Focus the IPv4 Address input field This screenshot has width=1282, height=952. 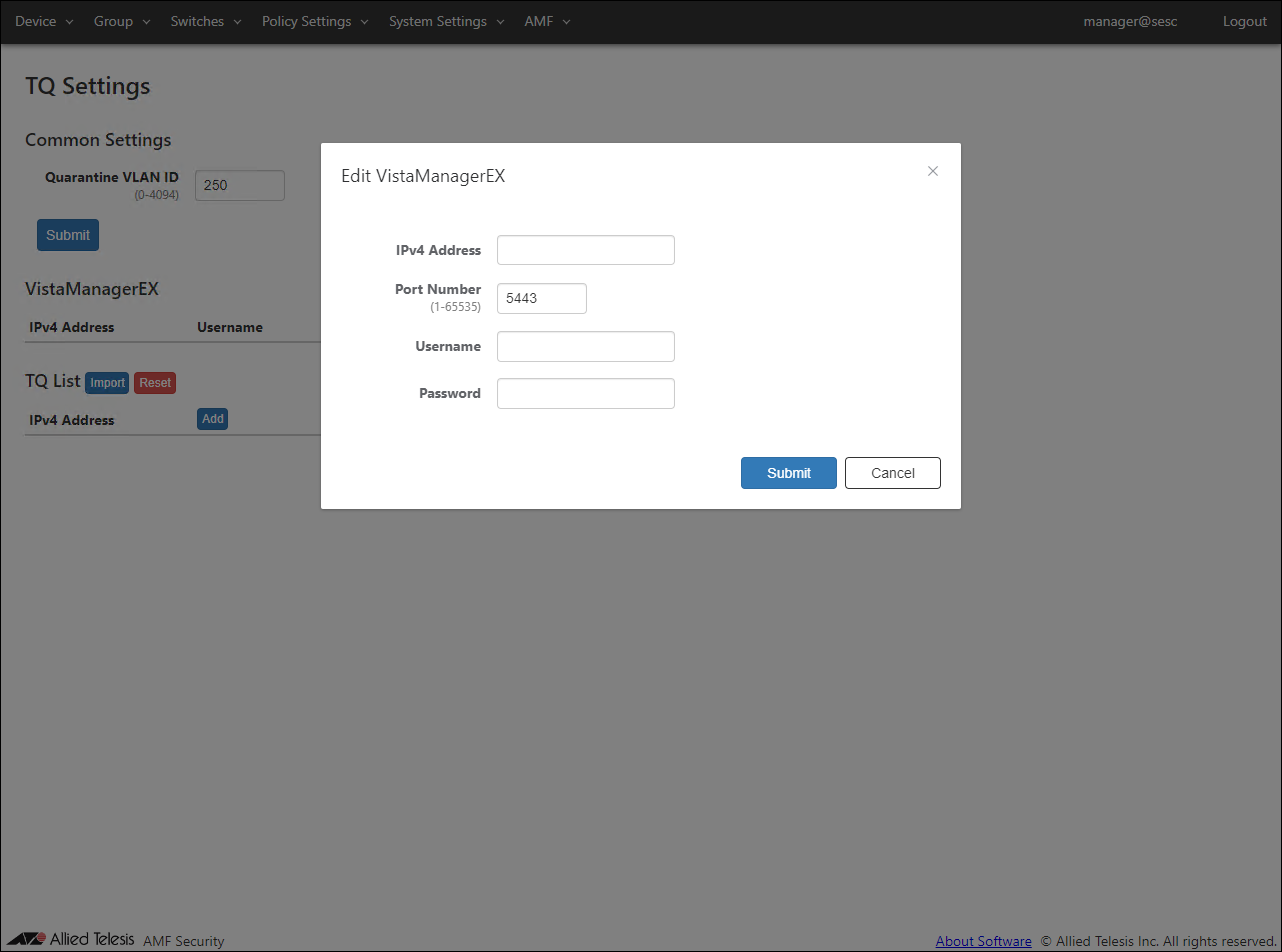(585, 250)
